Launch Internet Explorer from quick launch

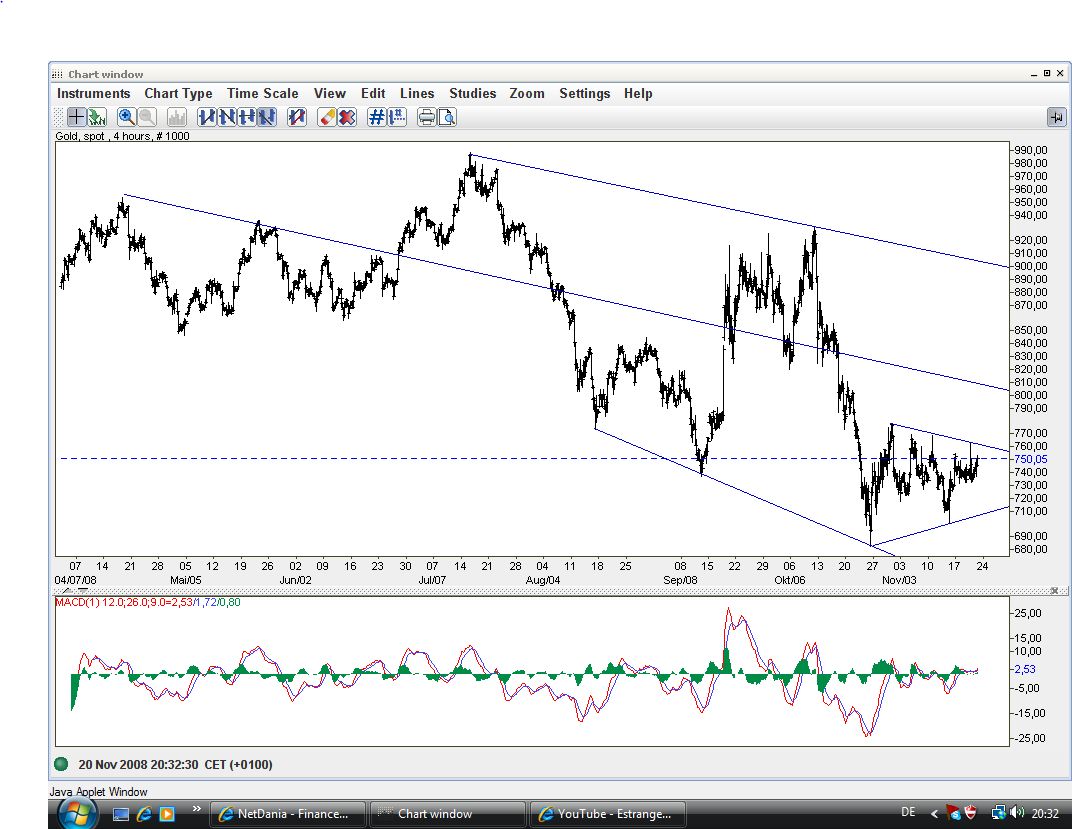(x=144, y=814)
